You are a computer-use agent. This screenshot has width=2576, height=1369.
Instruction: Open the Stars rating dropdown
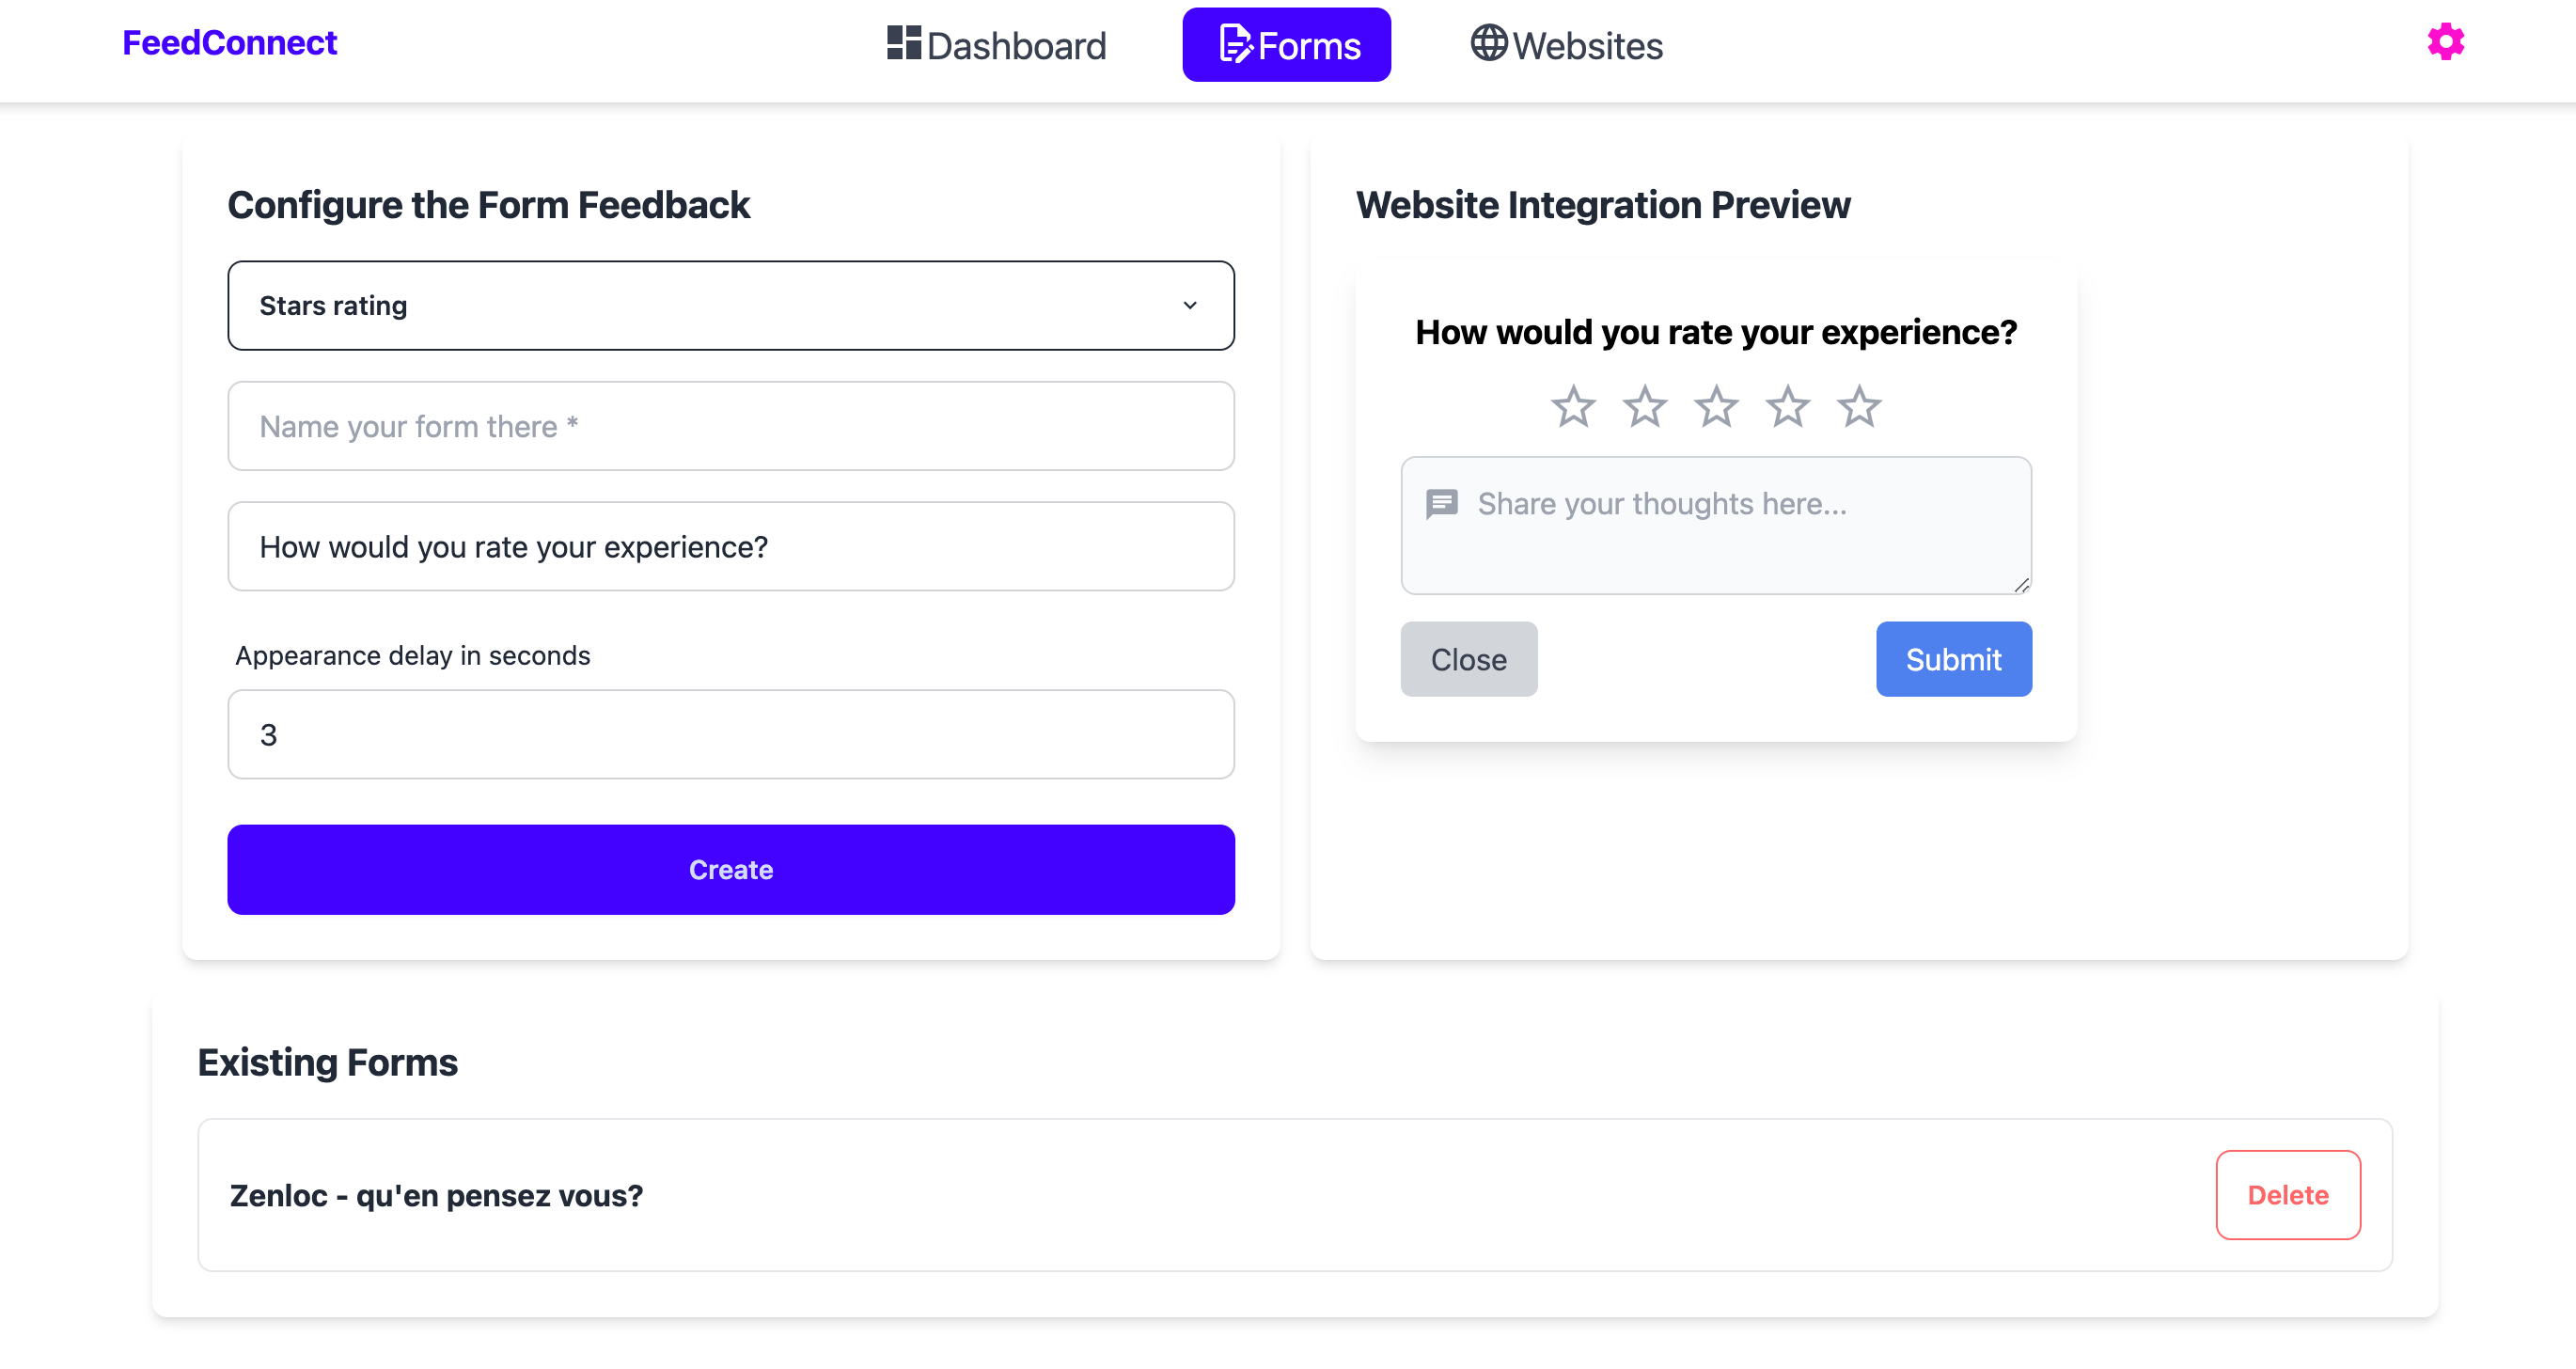pos(731,306)
